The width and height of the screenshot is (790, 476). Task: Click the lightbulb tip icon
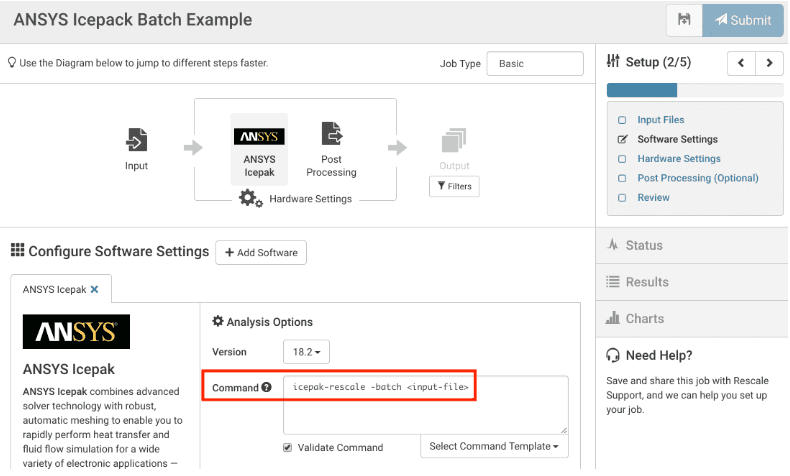[x=12, y=62]
